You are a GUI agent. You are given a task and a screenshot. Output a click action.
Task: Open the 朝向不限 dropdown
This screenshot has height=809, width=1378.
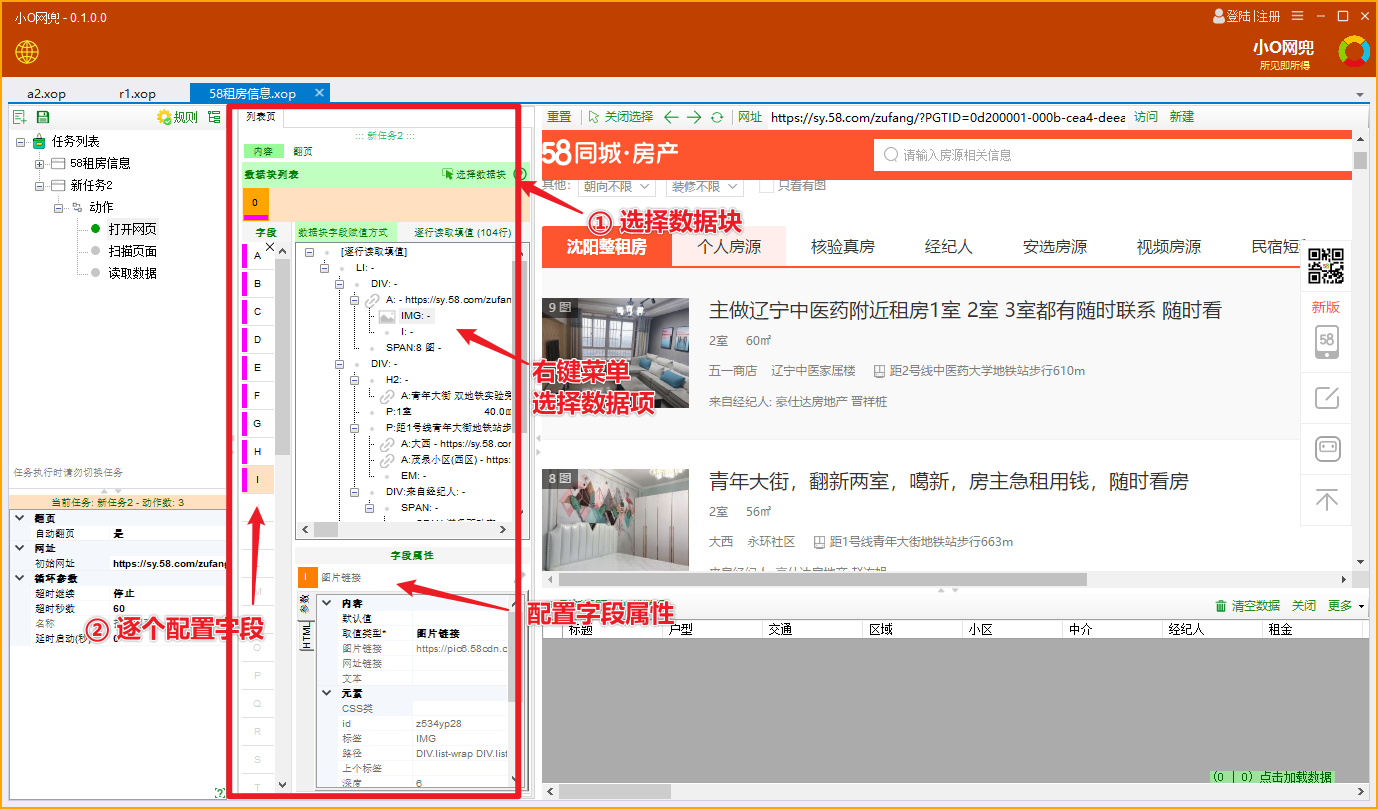coord(616,186)
